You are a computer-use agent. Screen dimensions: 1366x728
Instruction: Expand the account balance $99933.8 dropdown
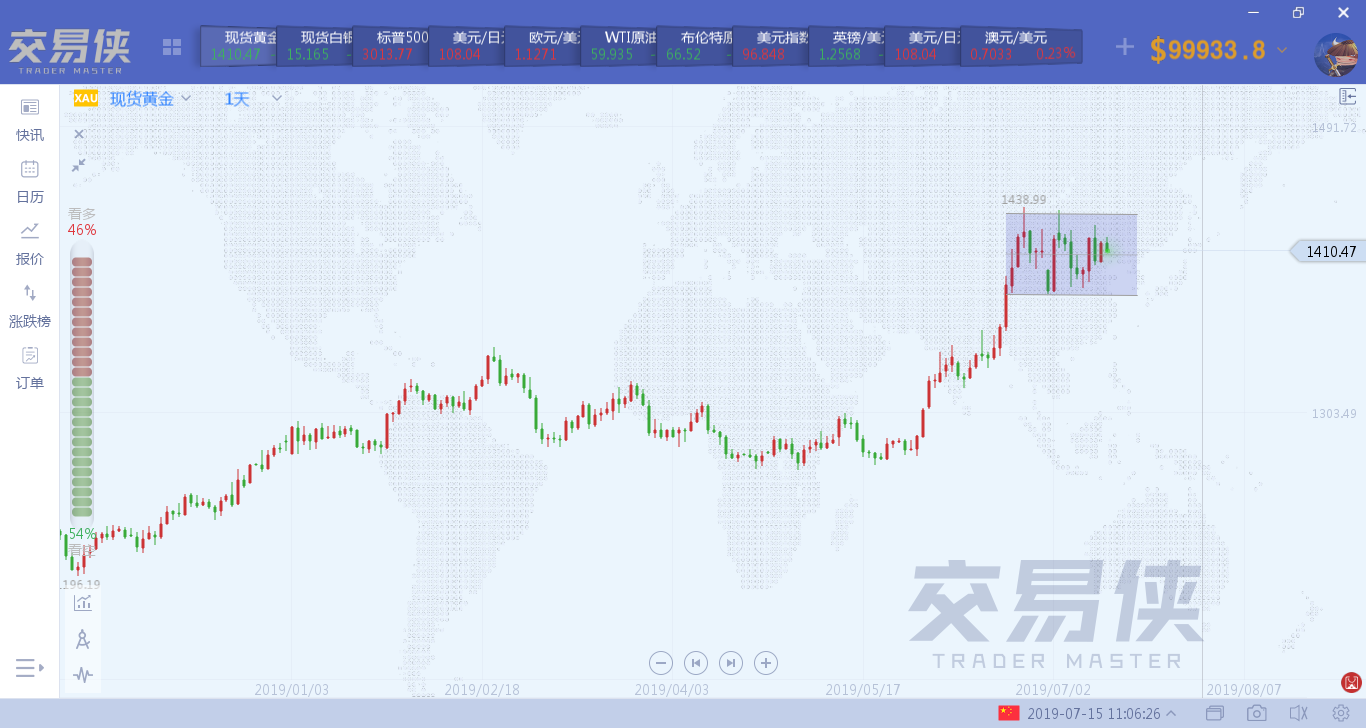point(1282,50)
